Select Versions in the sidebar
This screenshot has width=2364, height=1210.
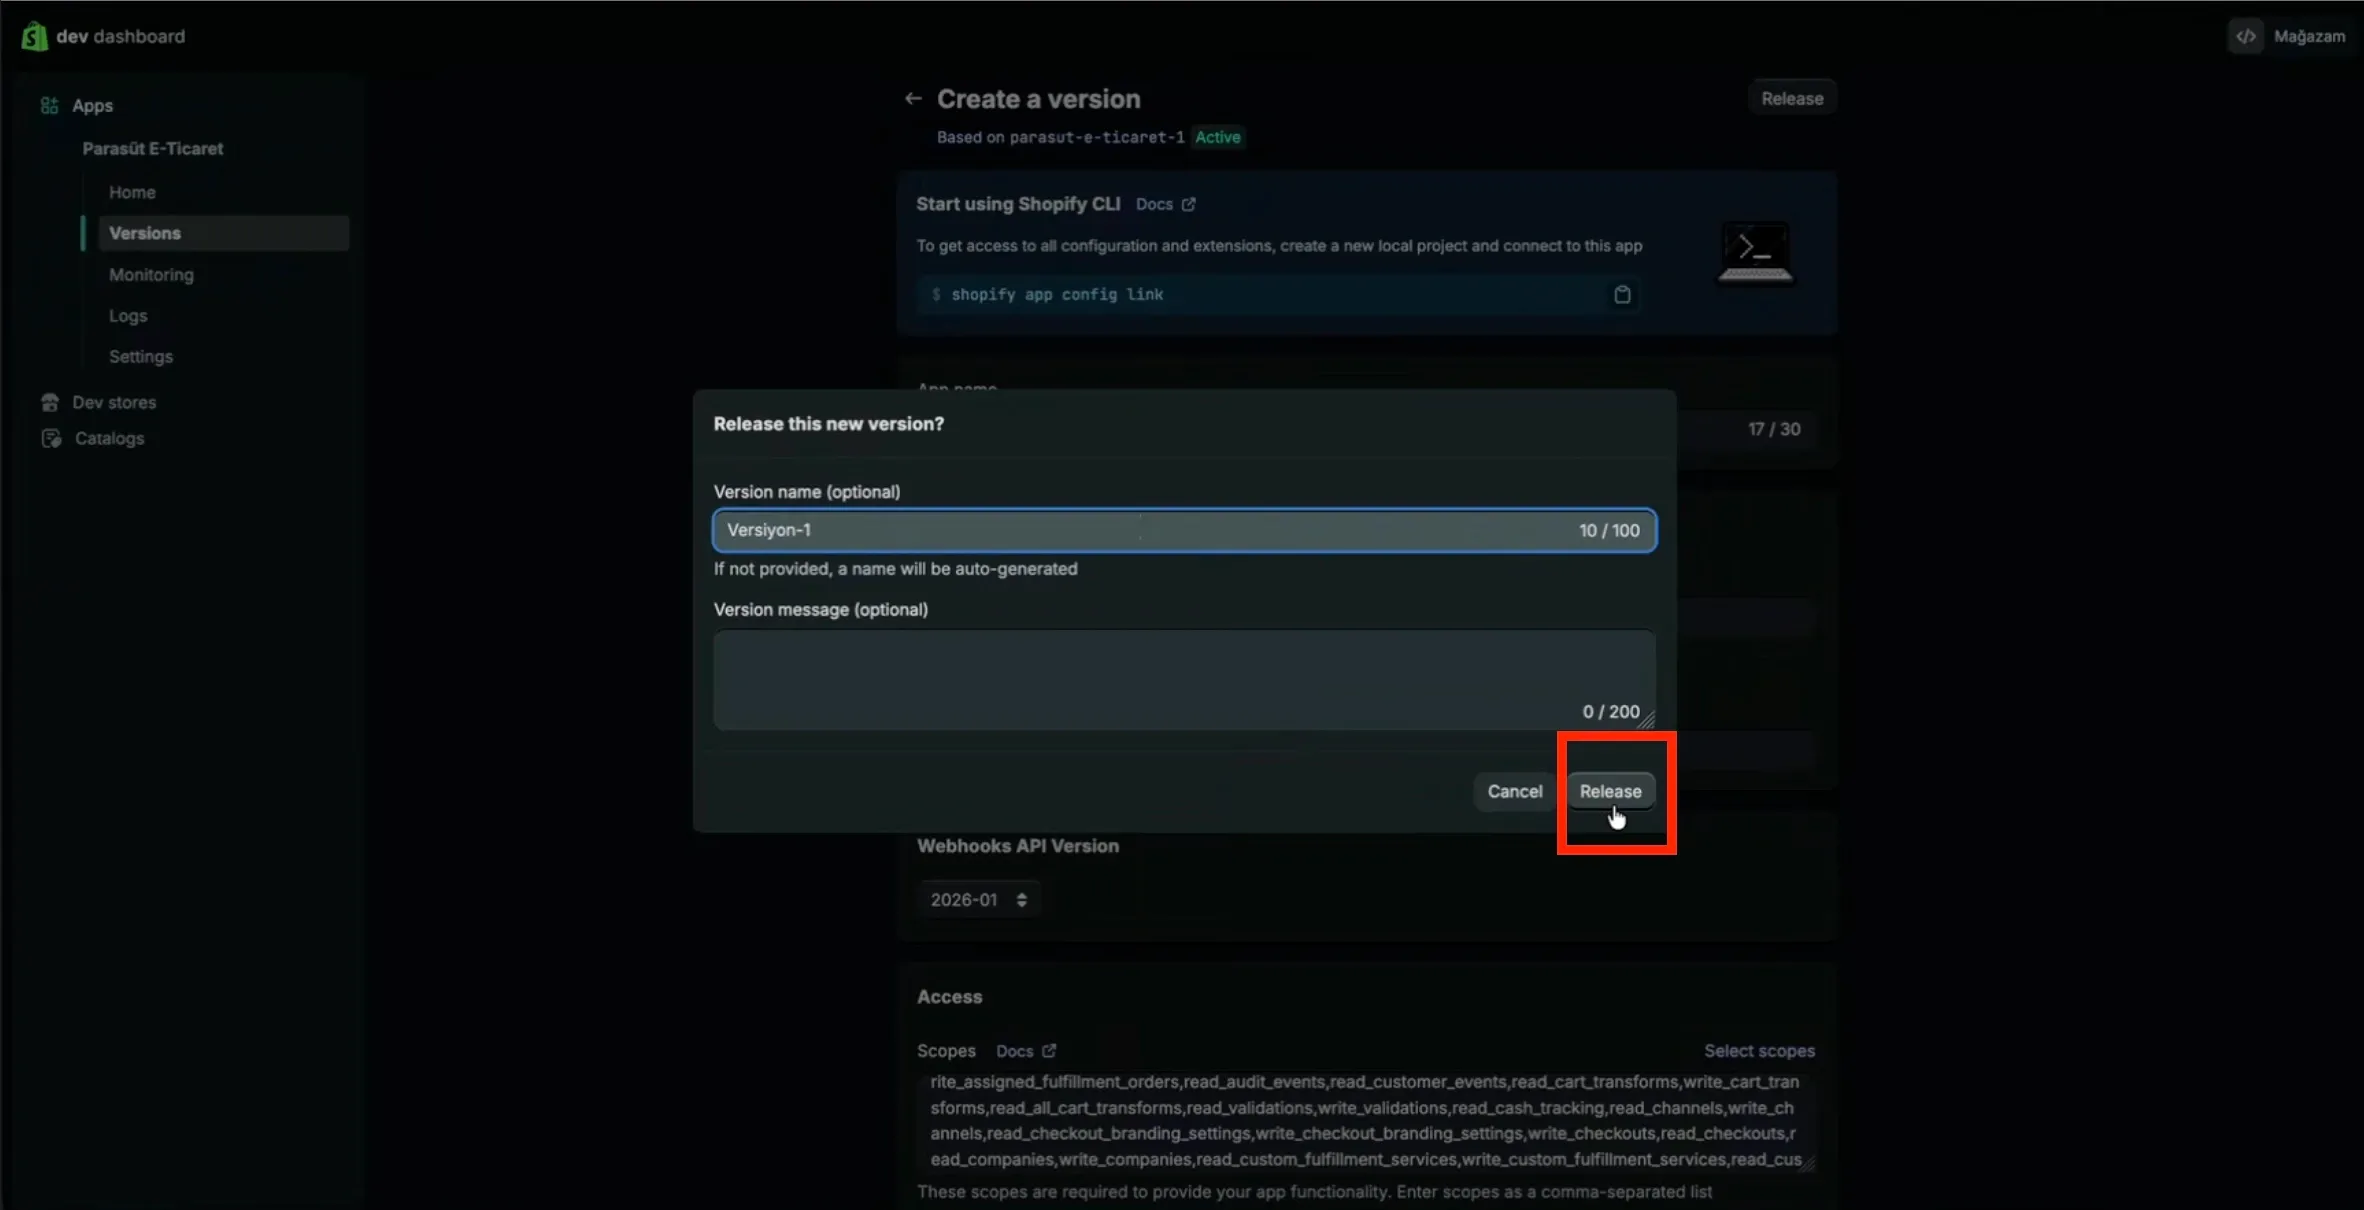coord(223,233)
